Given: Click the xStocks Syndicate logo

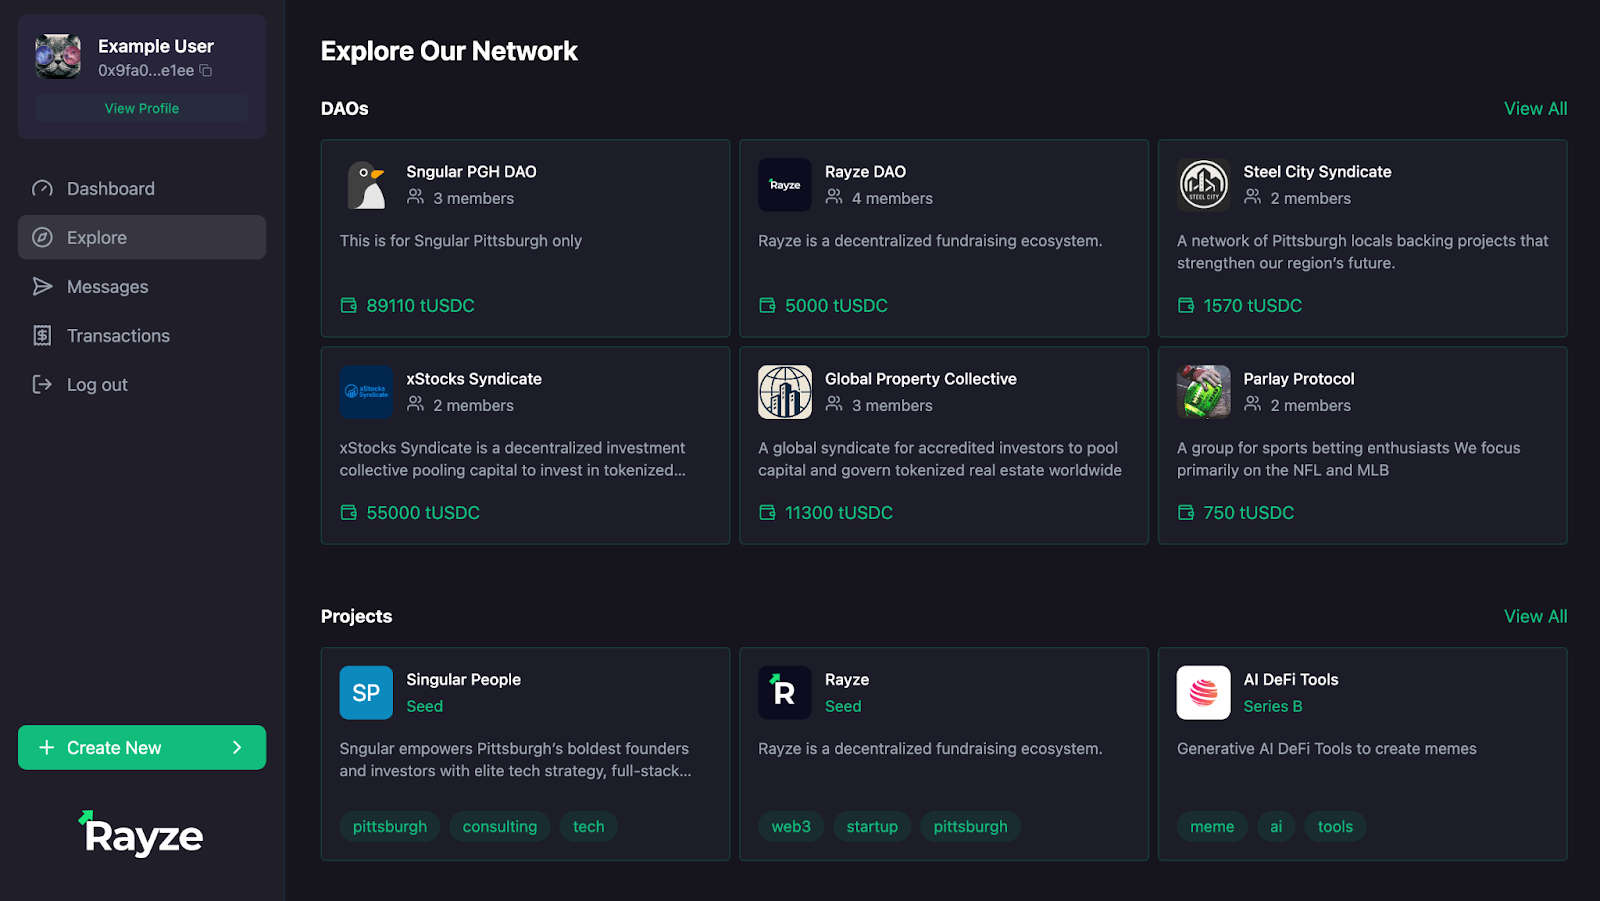Looking at the screenshot, I should 366,392.
